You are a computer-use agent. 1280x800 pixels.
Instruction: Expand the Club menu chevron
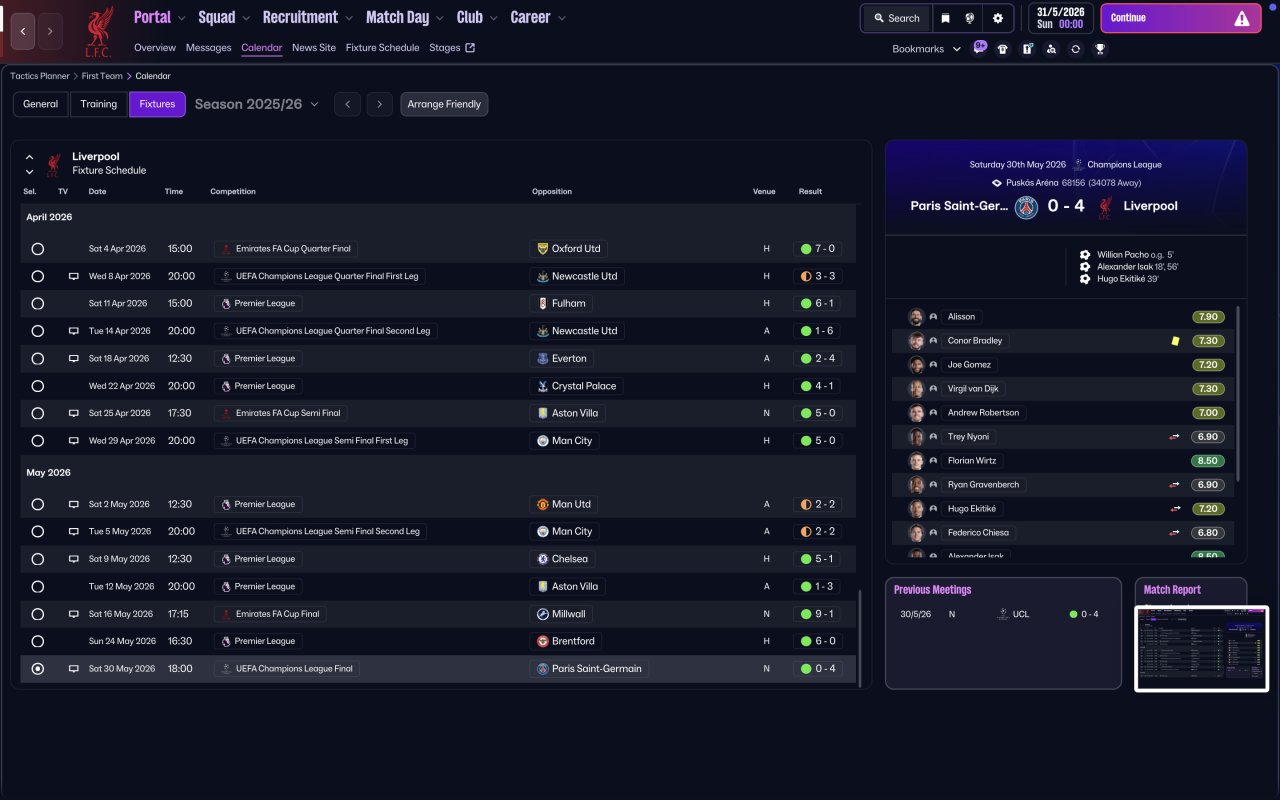tap(493, 18)
